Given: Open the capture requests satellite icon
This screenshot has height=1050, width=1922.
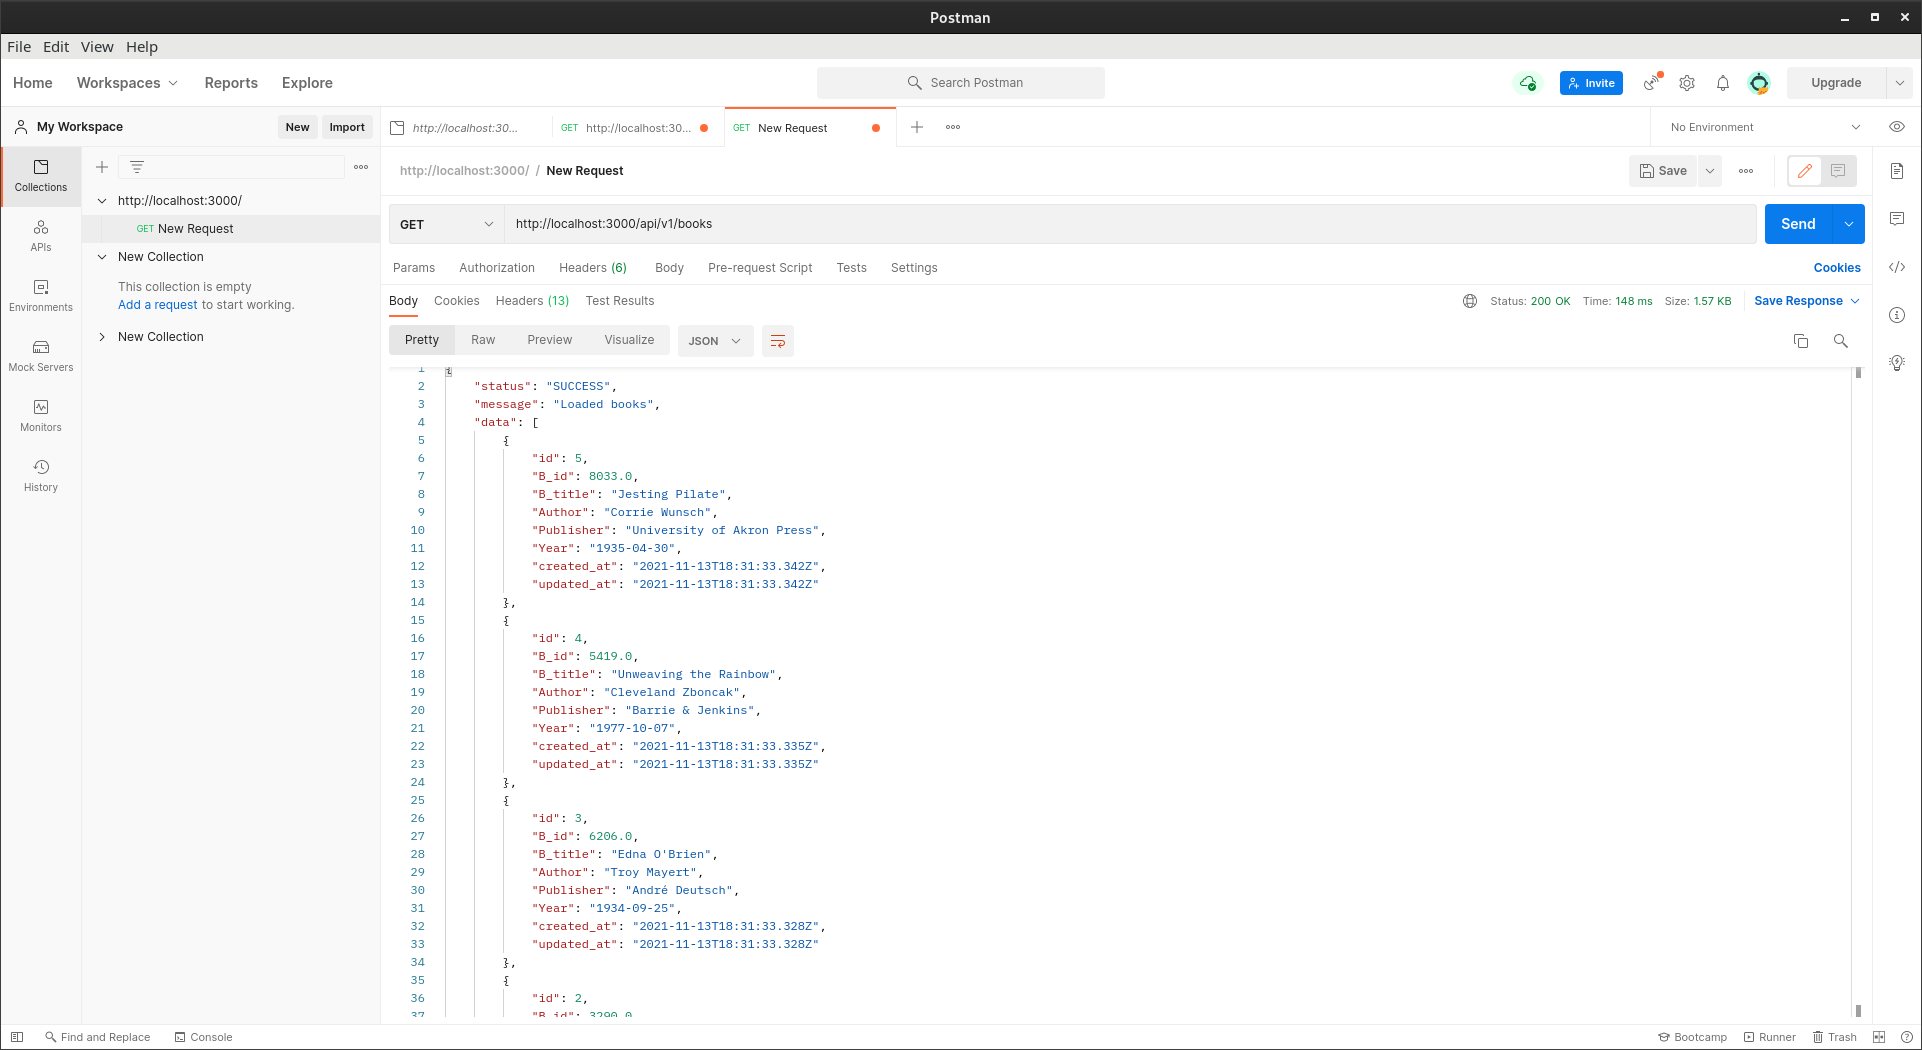Looking at the screenshot, I should click(1652, 83).
